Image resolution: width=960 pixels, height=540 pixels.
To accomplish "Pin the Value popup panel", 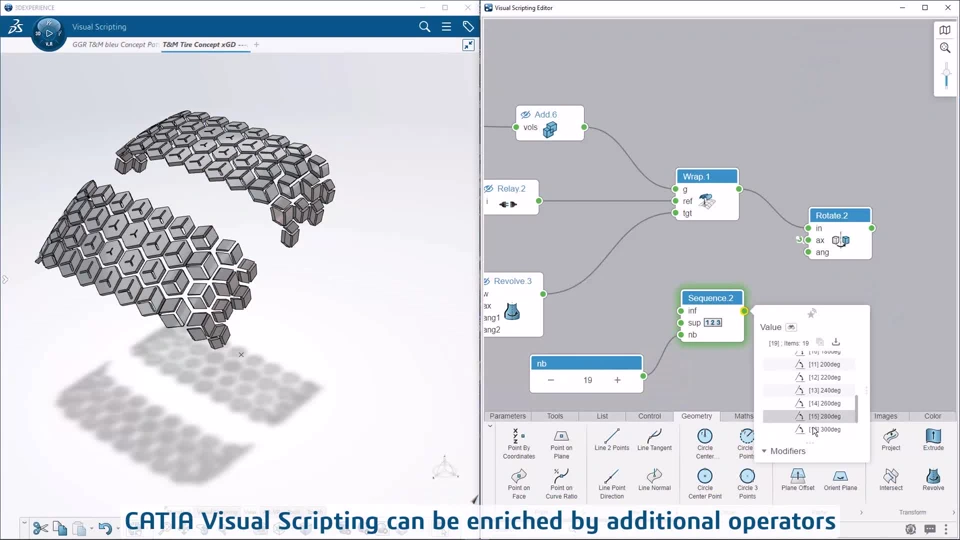I will coord(812,313).
